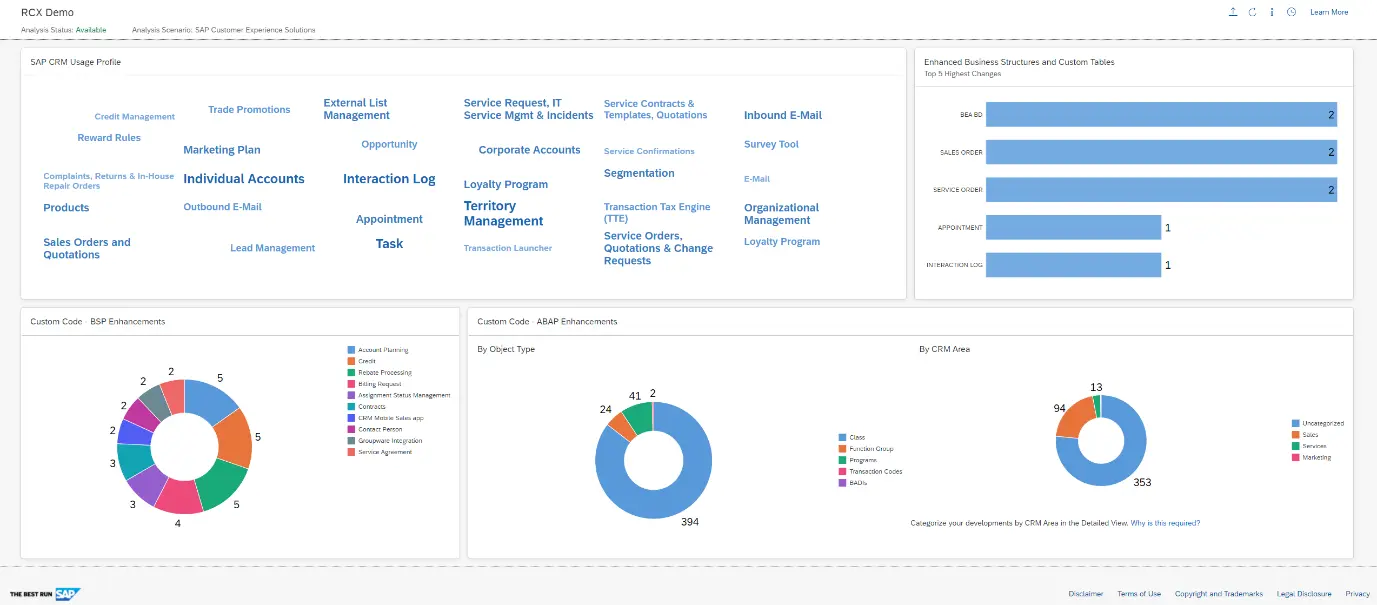
Task: Open the Learn More link
Action: (1329, 12)
